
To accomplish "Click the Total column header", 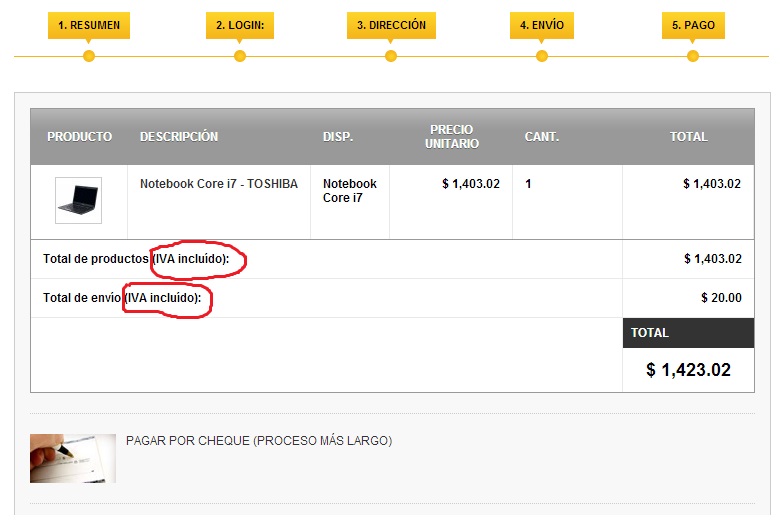I will tap(688, 136).
